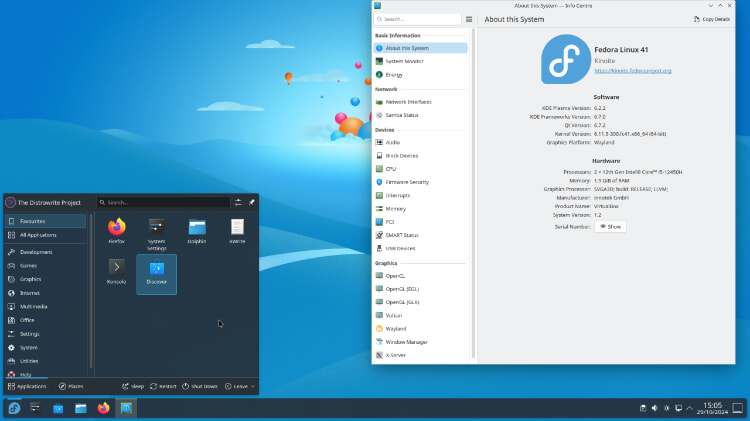Open Firefox from launcher favourites
The image size is (750, 421).
point(116,232)
